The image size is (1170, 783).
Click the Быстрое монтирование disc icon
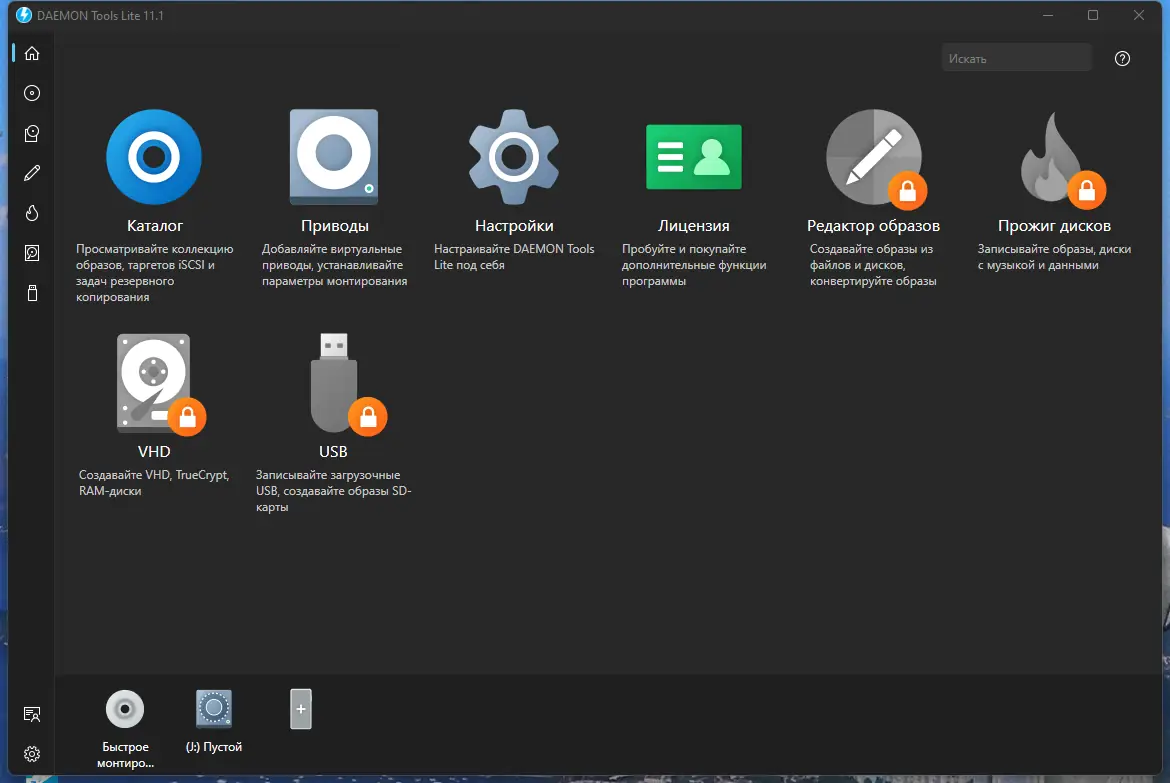pos(125,708)
